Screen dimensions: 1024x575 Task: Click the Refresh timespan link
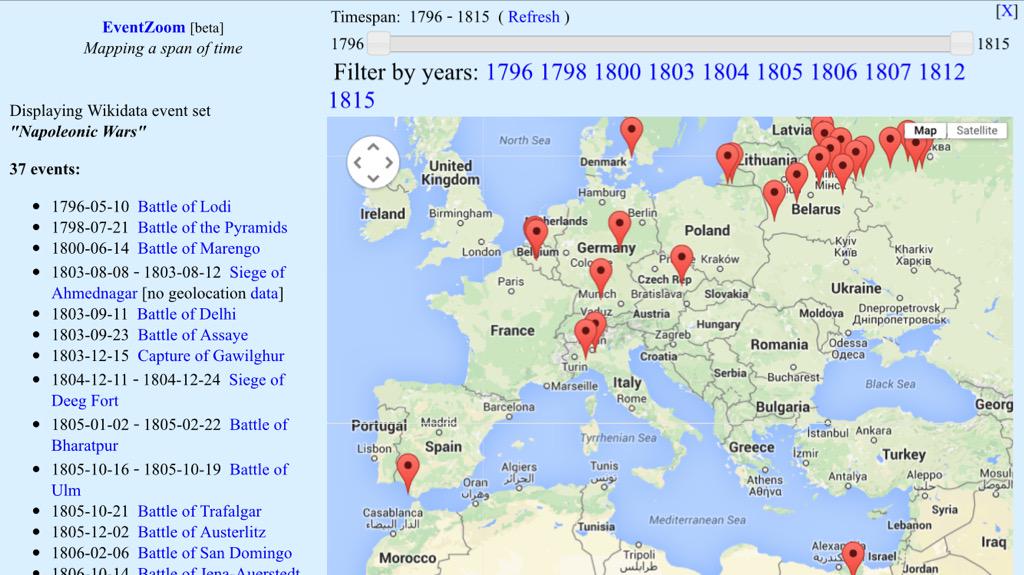(x=533, y=17)
